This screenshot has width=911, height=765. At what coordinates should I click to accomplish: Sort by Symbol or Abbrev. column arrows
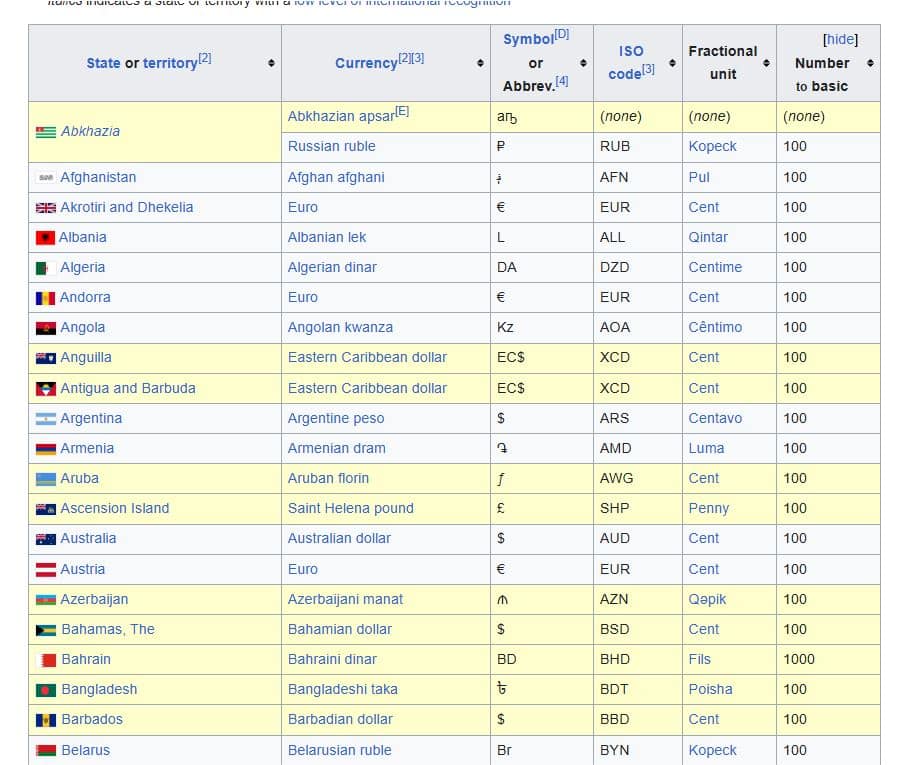(582, 63)
